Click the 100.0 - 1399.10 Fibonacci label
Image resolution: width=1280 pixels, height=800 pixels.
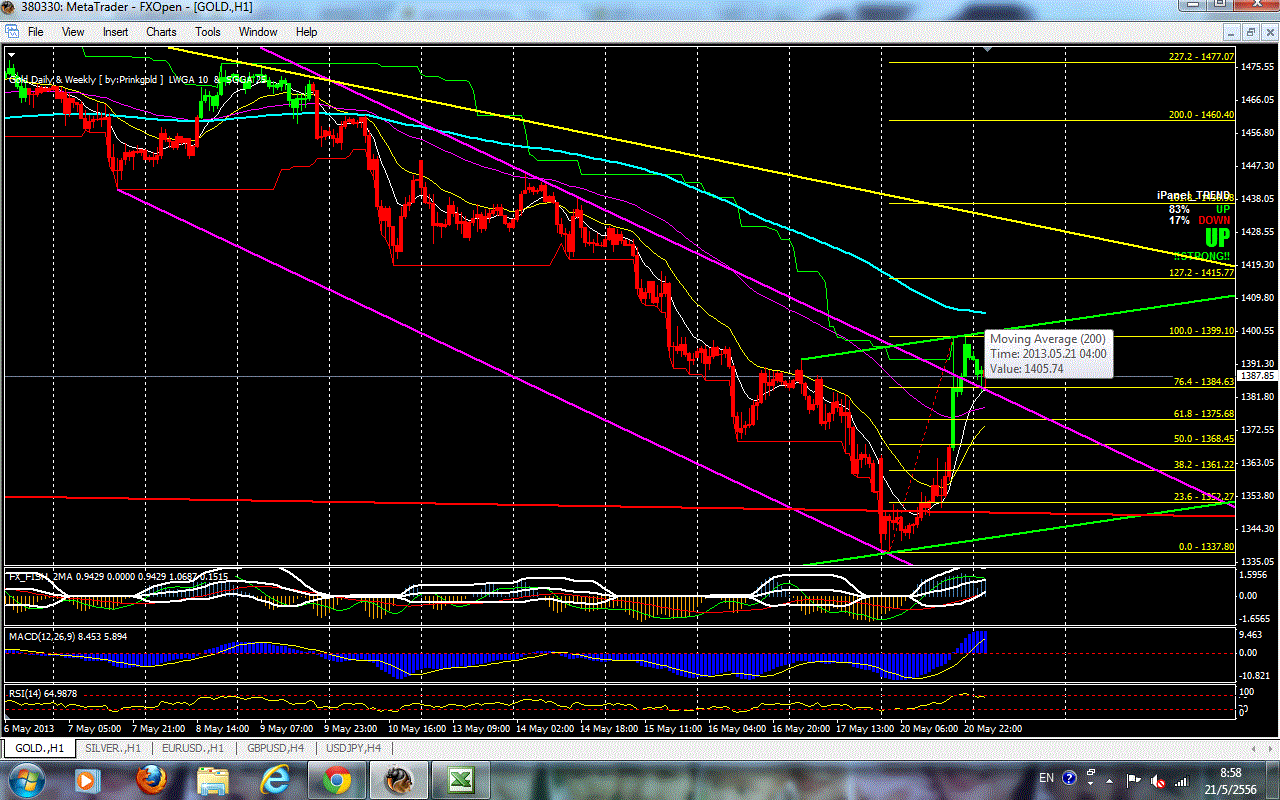tap(1201, 330)
